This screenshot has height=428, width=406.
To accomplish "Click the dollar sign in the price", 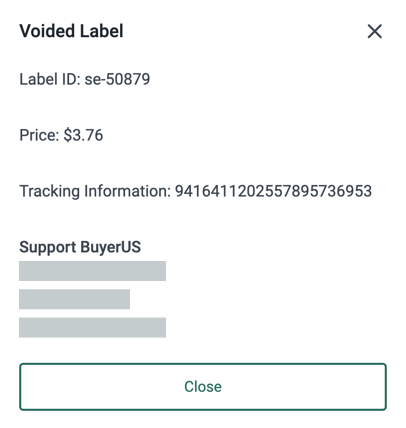I will [68, 135].
